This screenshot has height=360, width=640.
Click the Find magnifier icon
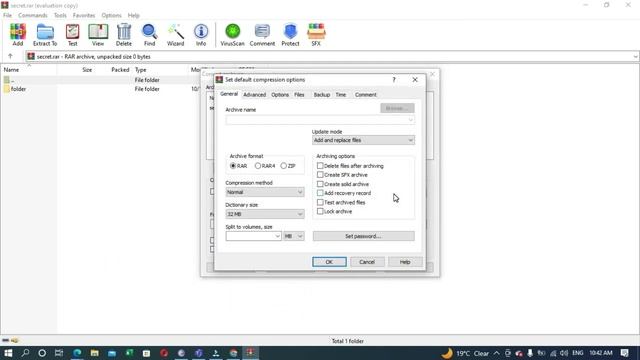pos(149,35)
